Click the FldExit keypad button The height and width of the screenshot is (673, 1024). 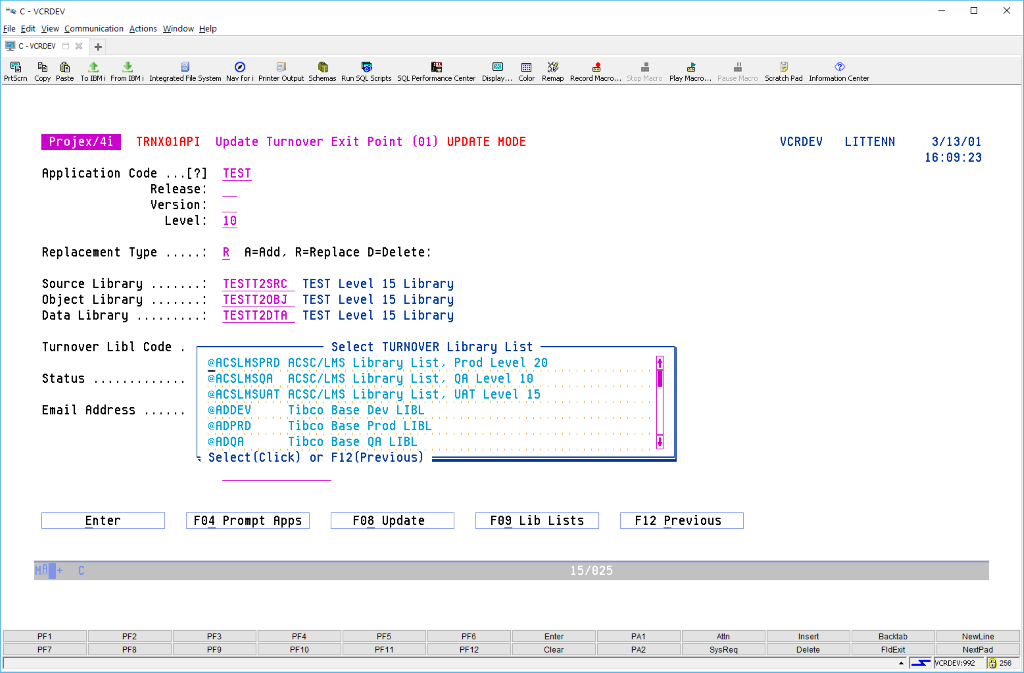point(893,650)
